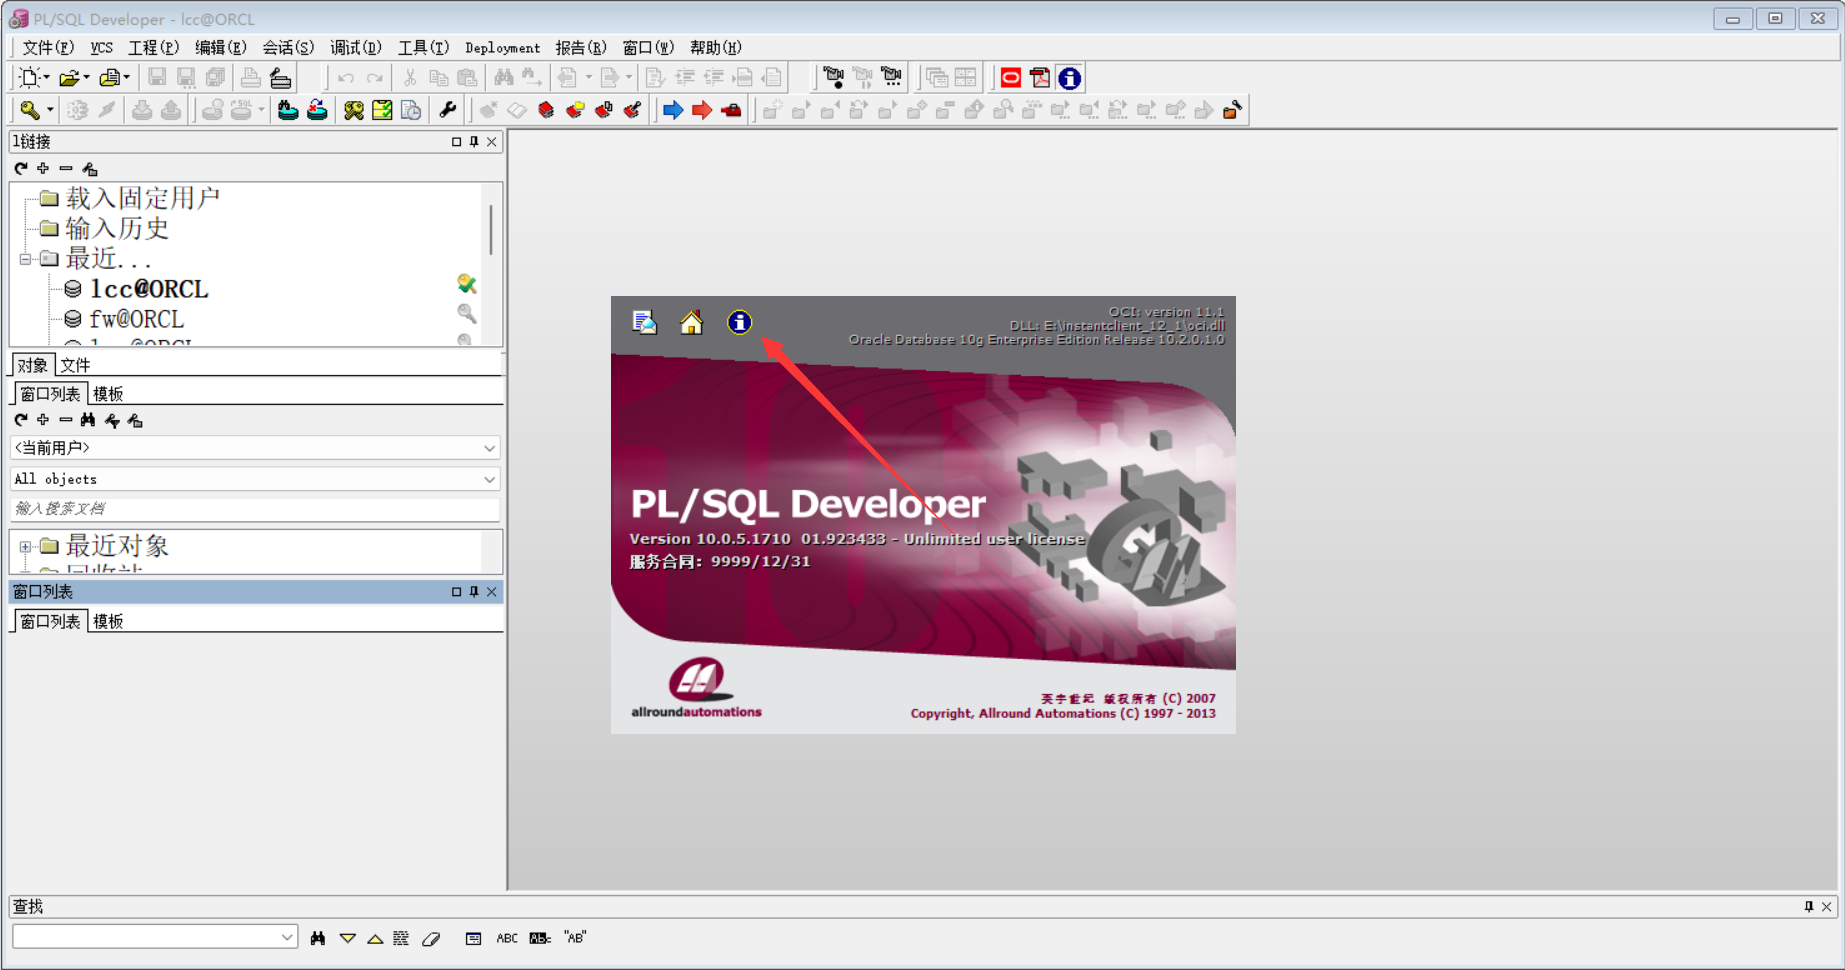
Task: Find next with yellow down triangle
Action: [x=347, y=938]
